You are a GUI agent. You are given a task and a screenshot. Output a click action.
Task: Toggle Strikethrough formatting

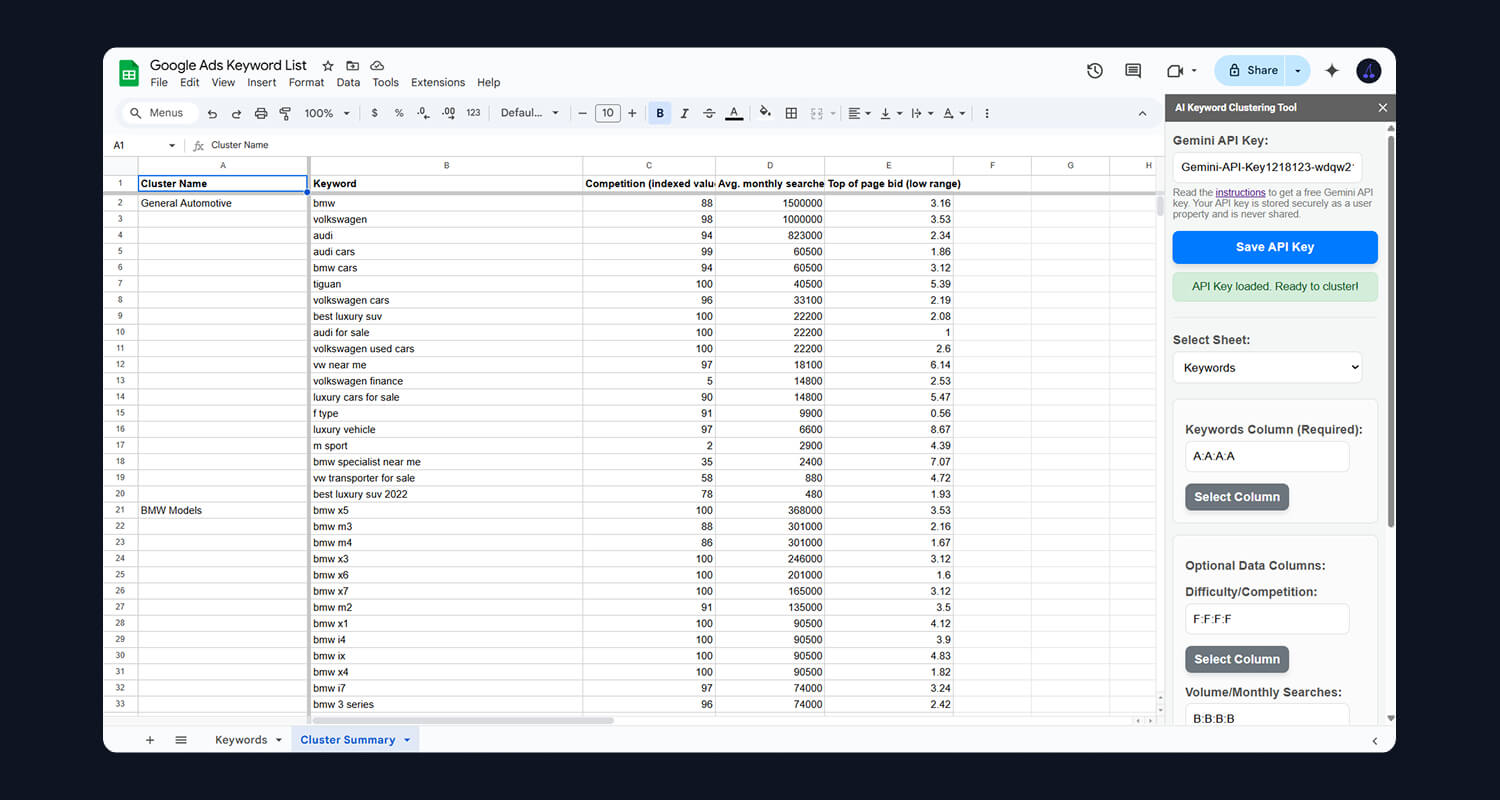coord(710,113)
